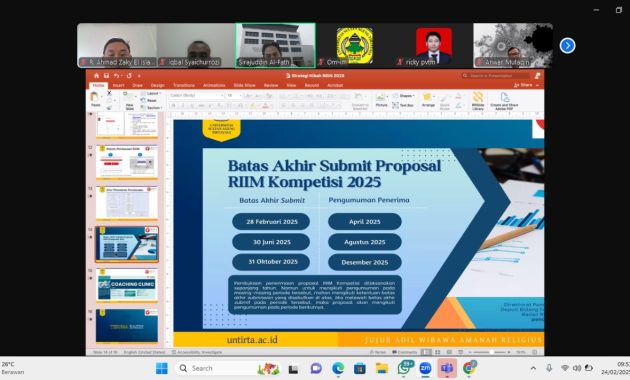Toggle Slide Sorter view in status bar

pyautogui.click(x=437, y=352)
